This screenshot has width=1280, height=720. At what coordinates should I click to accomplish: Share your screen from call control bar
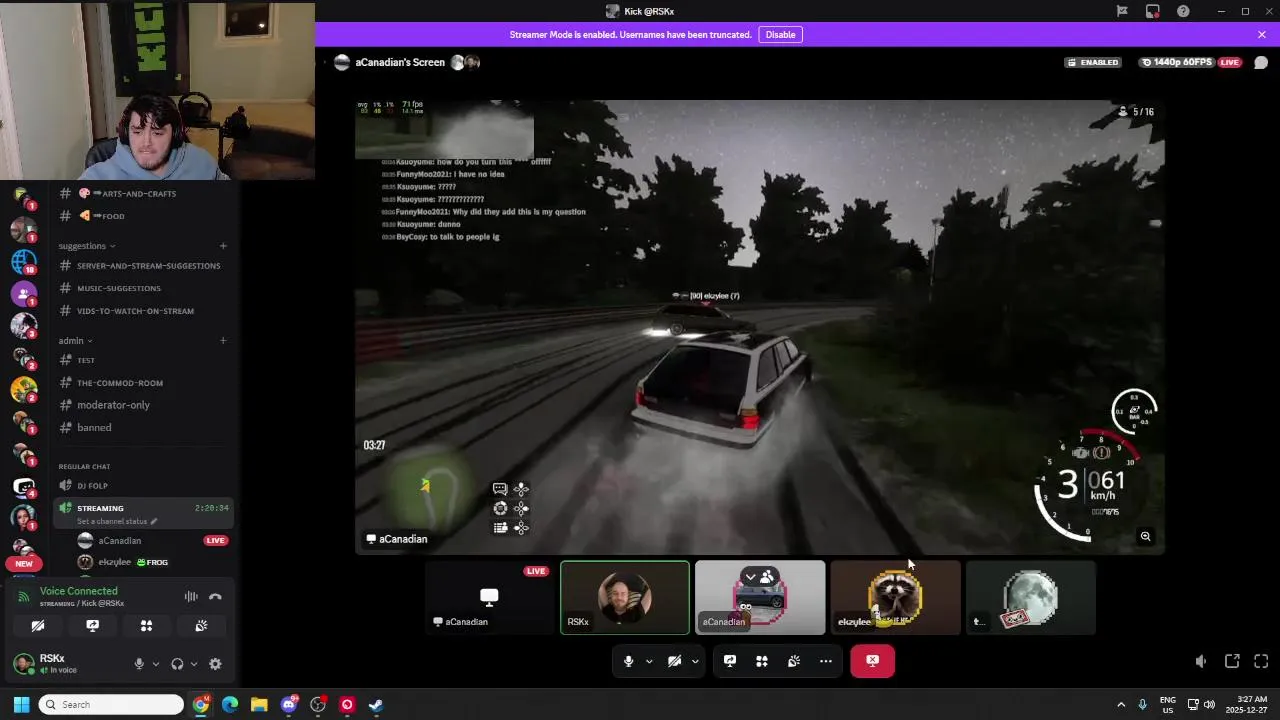coord(730,661)
